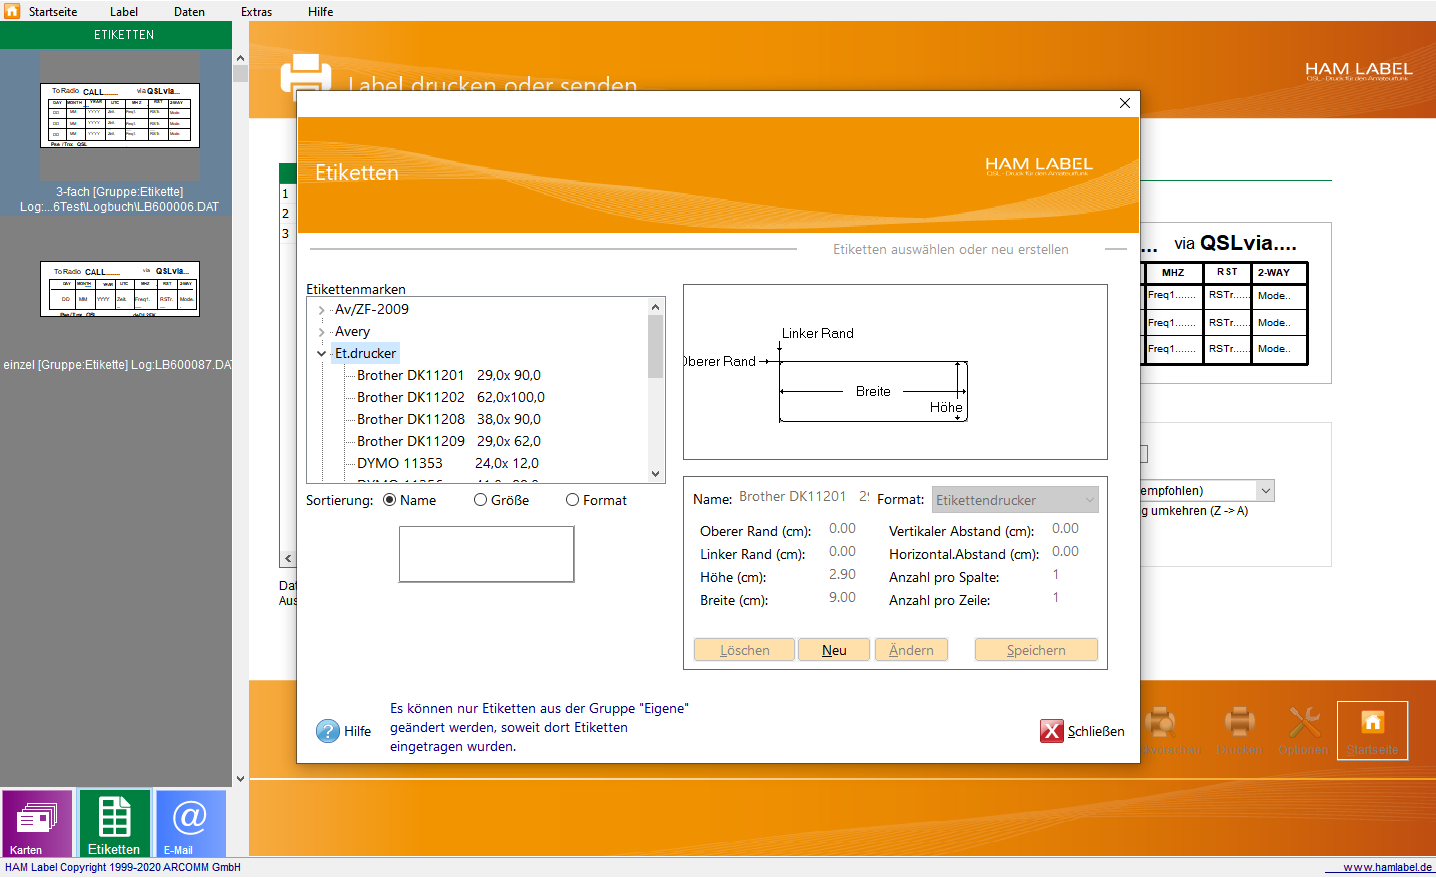
Task: Close the Etiketten dialog with X
Action: point(1124,103)
